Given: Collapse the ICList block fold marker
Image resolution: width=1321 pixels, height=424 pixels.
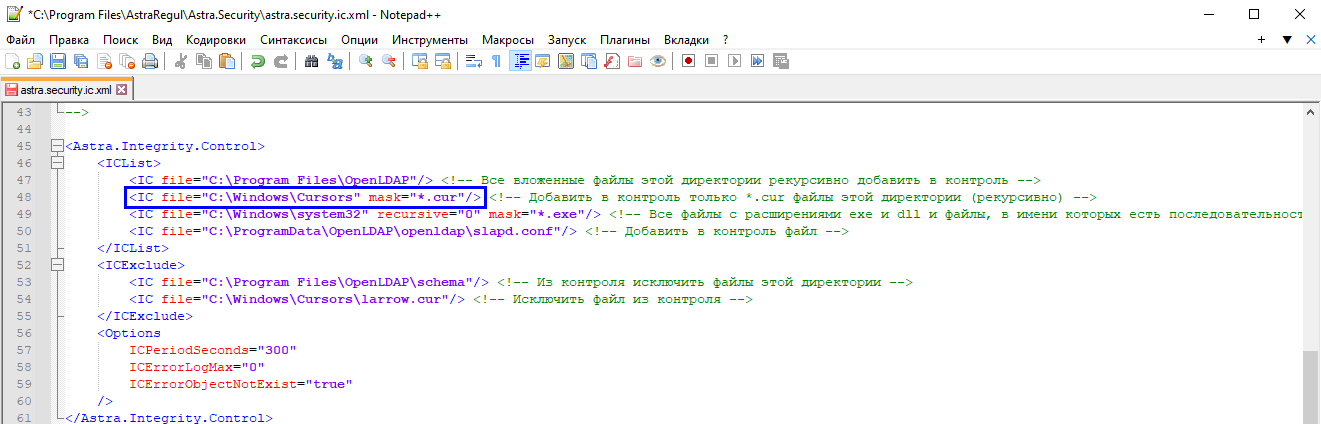Looking at the screenshot, I should 57,163.
